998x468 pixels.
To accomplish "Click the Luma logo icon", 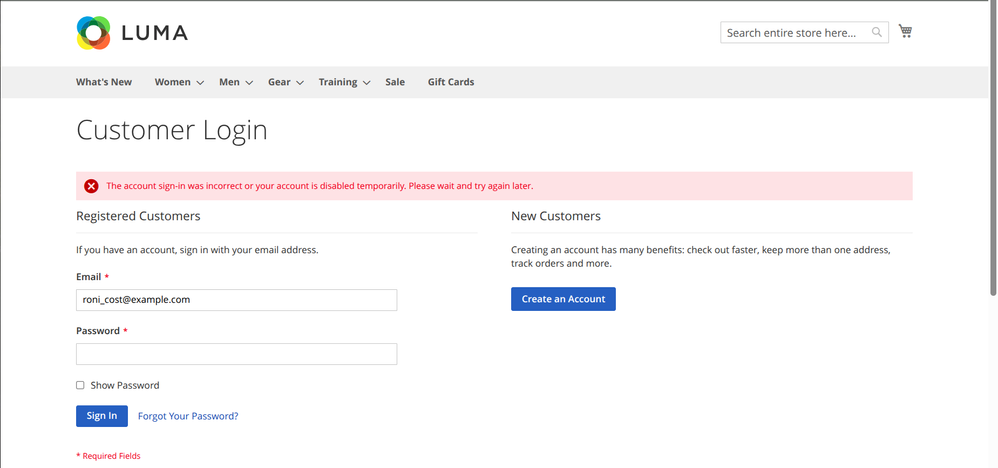I will pyautogui.click(x=93, y=33).
